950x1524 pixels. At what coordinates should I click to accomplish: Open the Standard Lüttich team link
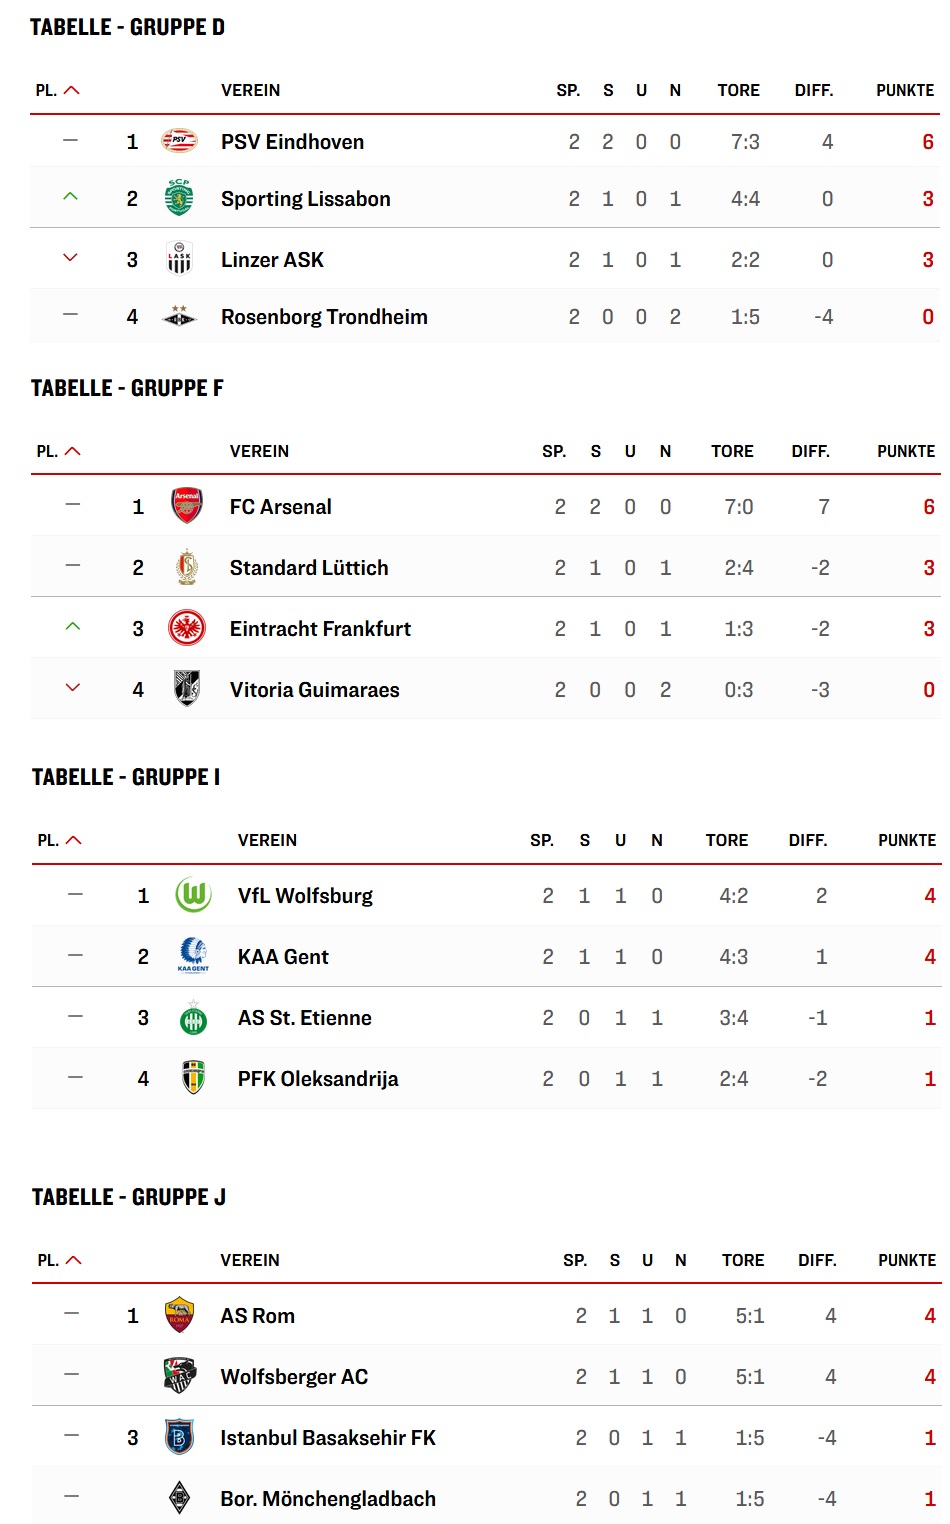[309, 568]
